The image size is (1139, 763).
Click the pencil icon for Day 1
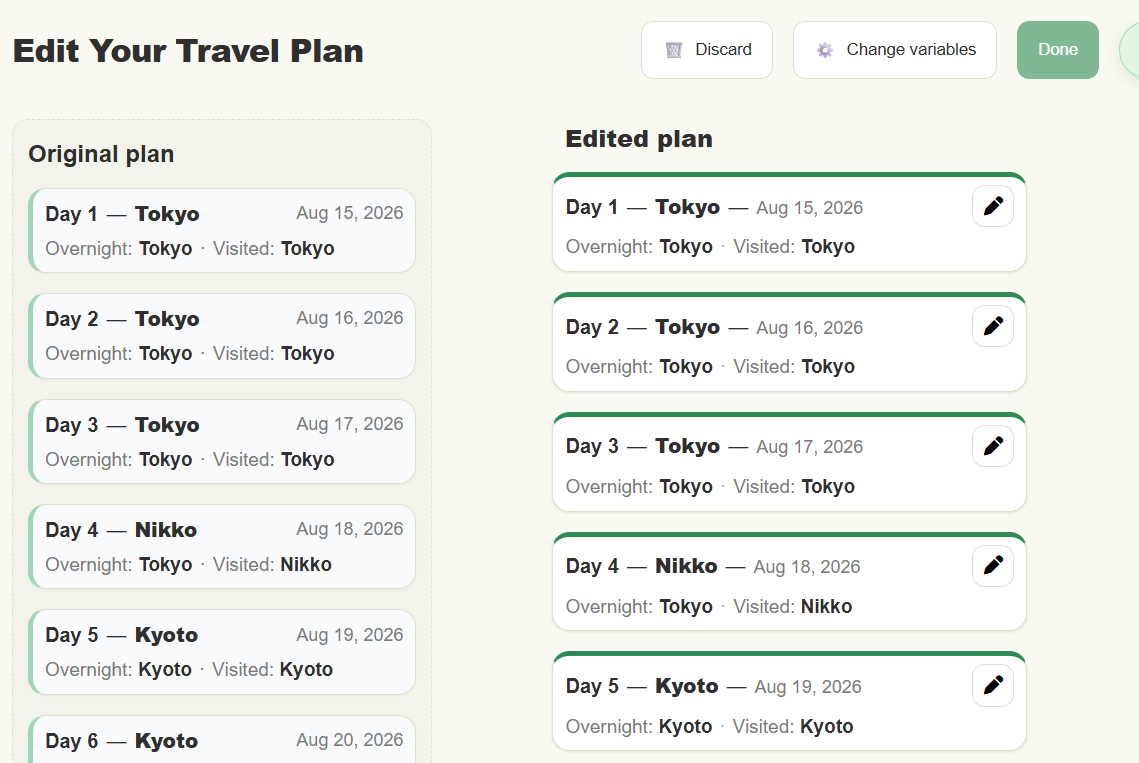coord(993,206)
